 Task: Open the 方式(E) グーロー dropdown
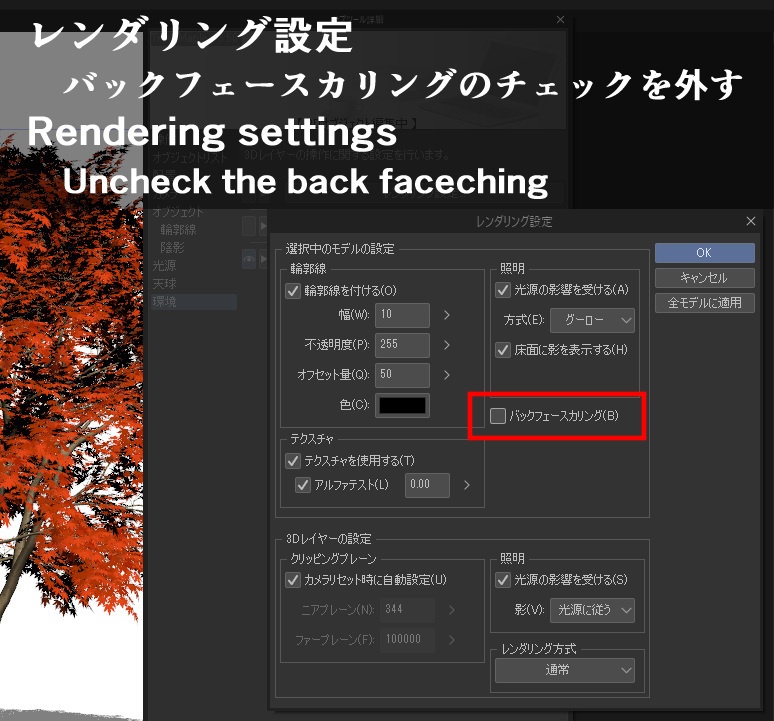click(592, 320)
